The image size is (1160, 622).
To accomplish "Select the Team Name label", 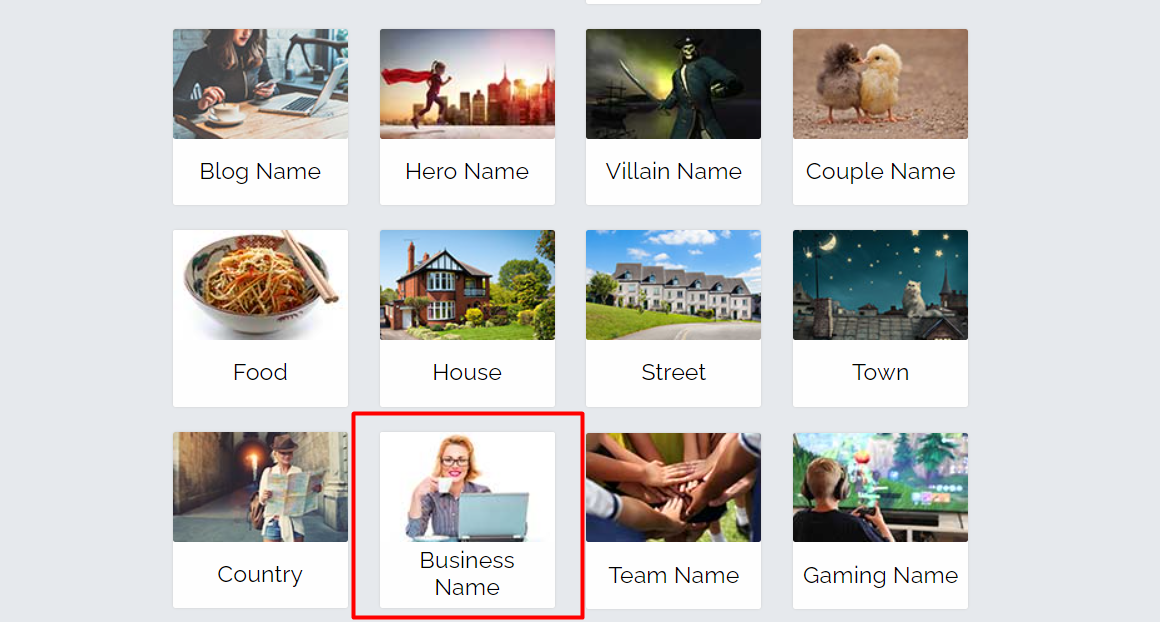I will 673,575.
